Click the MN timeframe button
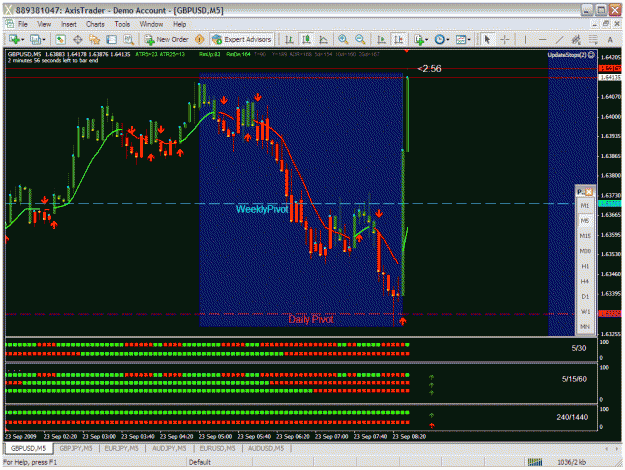 (585, 327)
